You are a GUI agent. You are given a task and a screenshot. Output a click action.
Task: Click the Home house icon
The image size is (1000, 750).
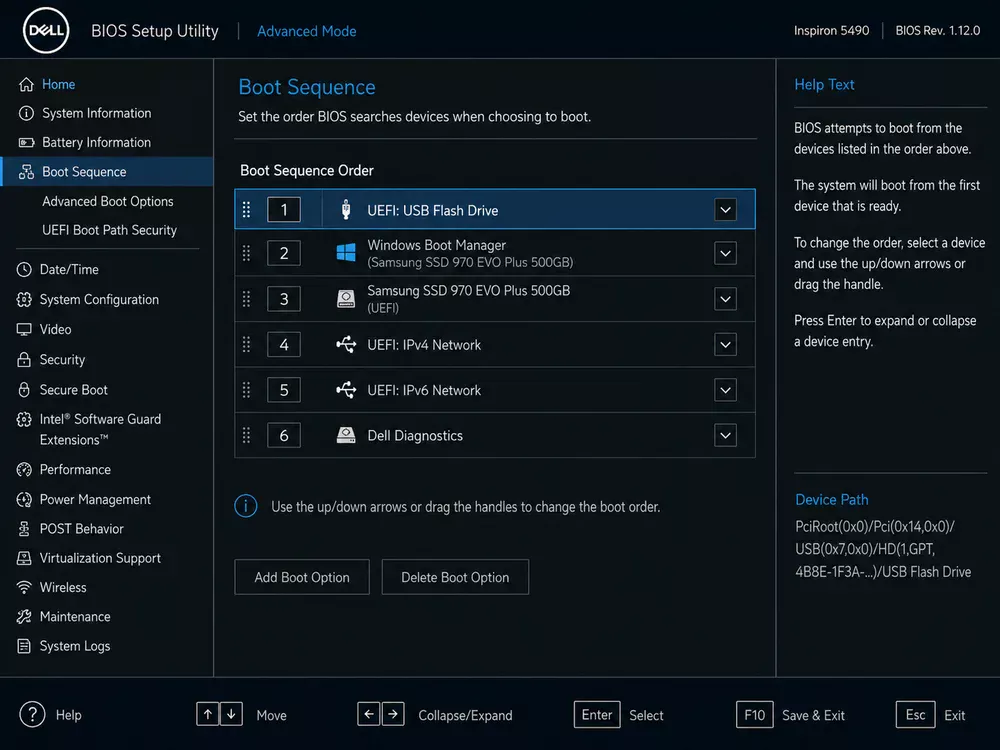(x=26, y=84)
